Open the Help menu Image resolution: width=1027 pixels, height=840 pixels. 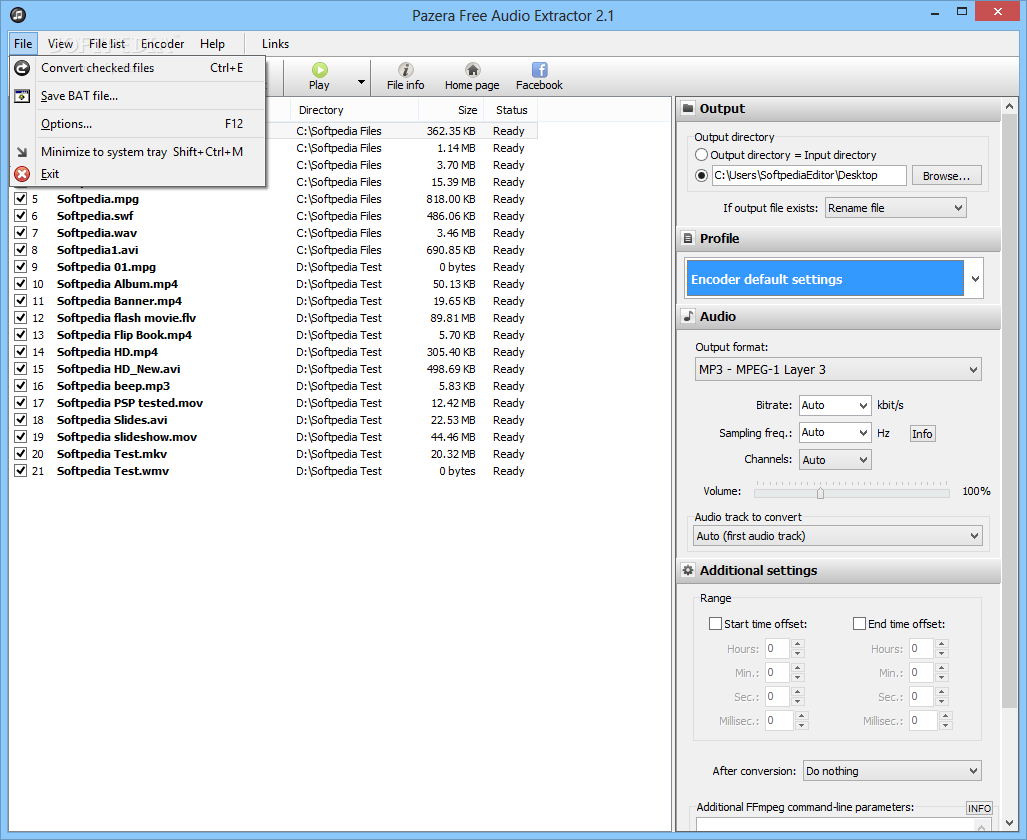(x=212, y=44)
